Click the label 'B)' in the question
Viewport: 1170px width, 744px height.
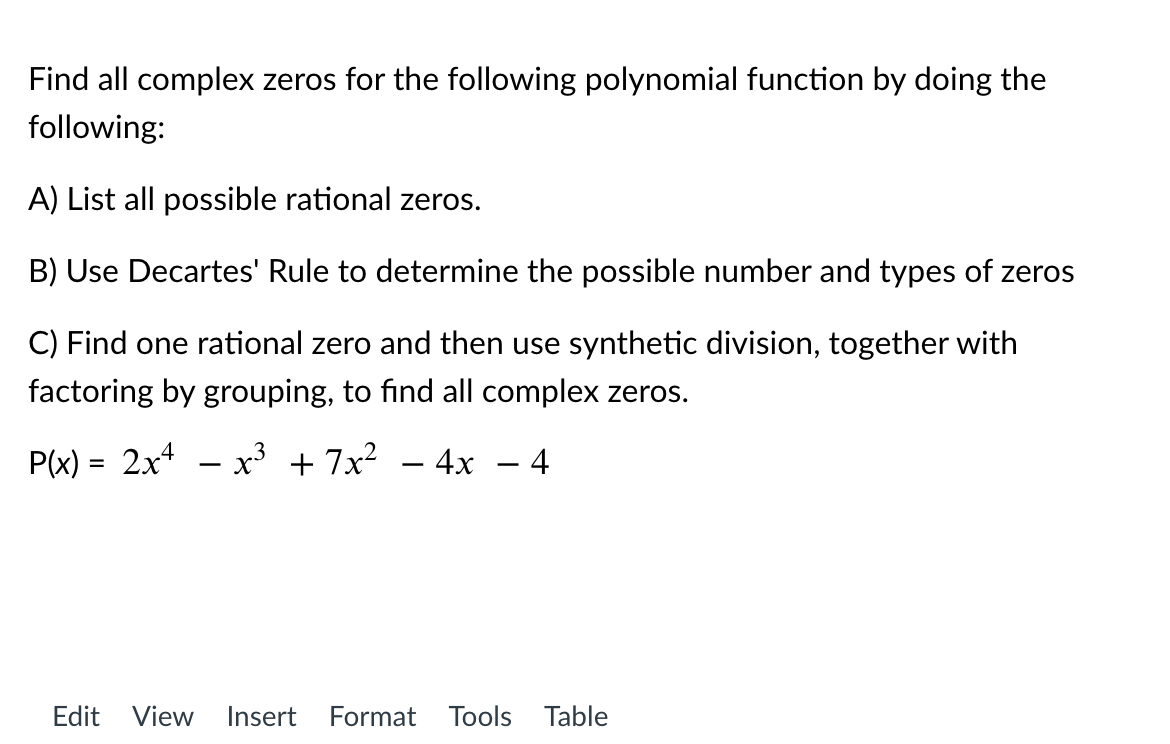(41, 270)
